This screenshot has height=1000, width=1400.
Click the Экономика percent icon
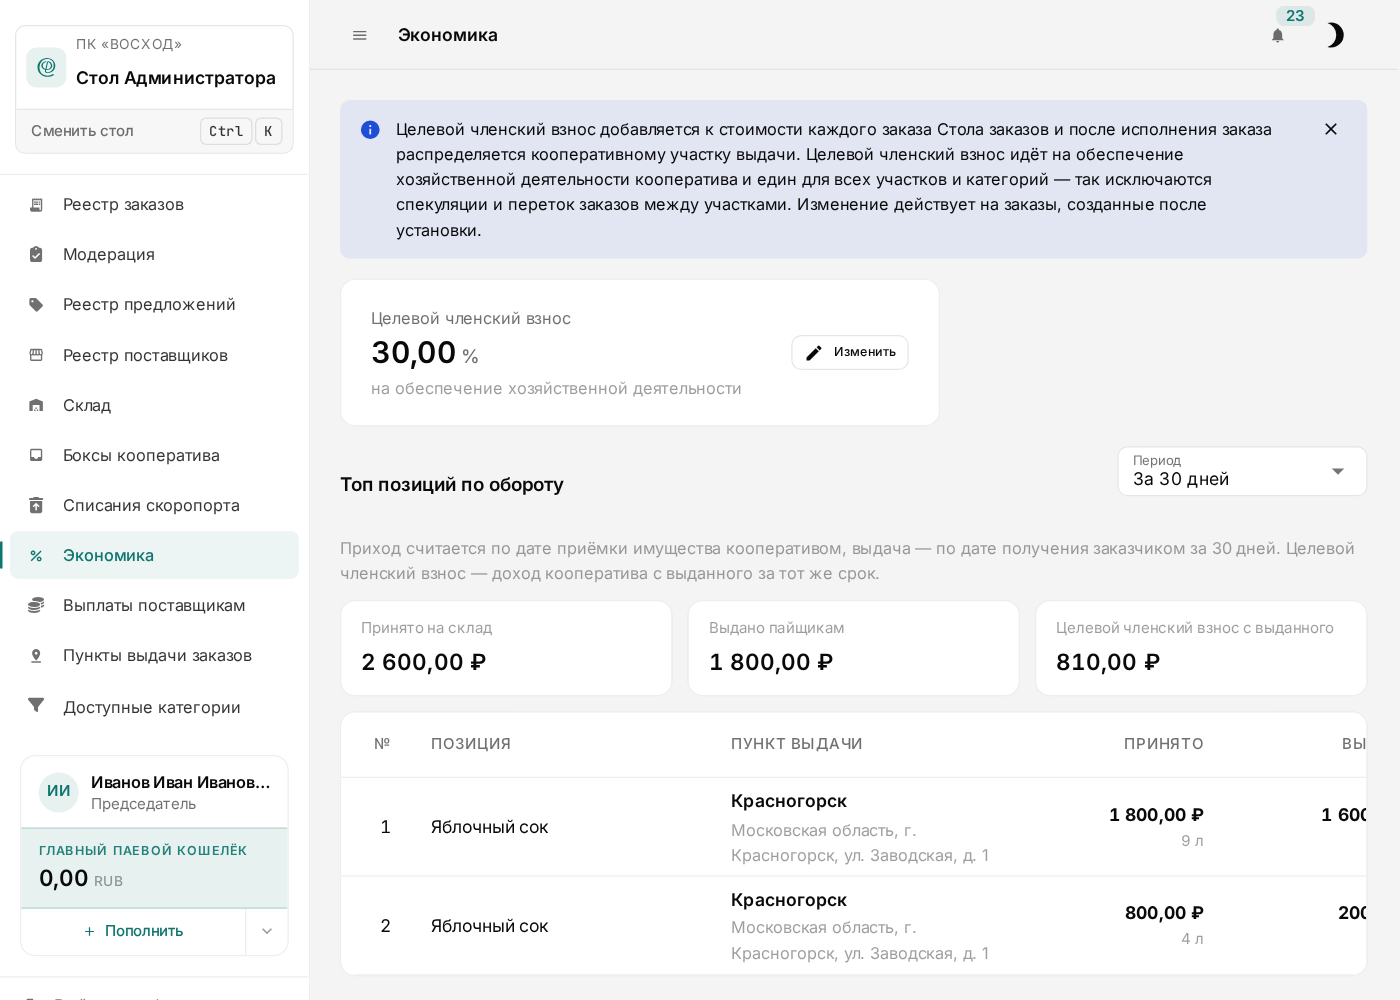(x=36, y=555)
